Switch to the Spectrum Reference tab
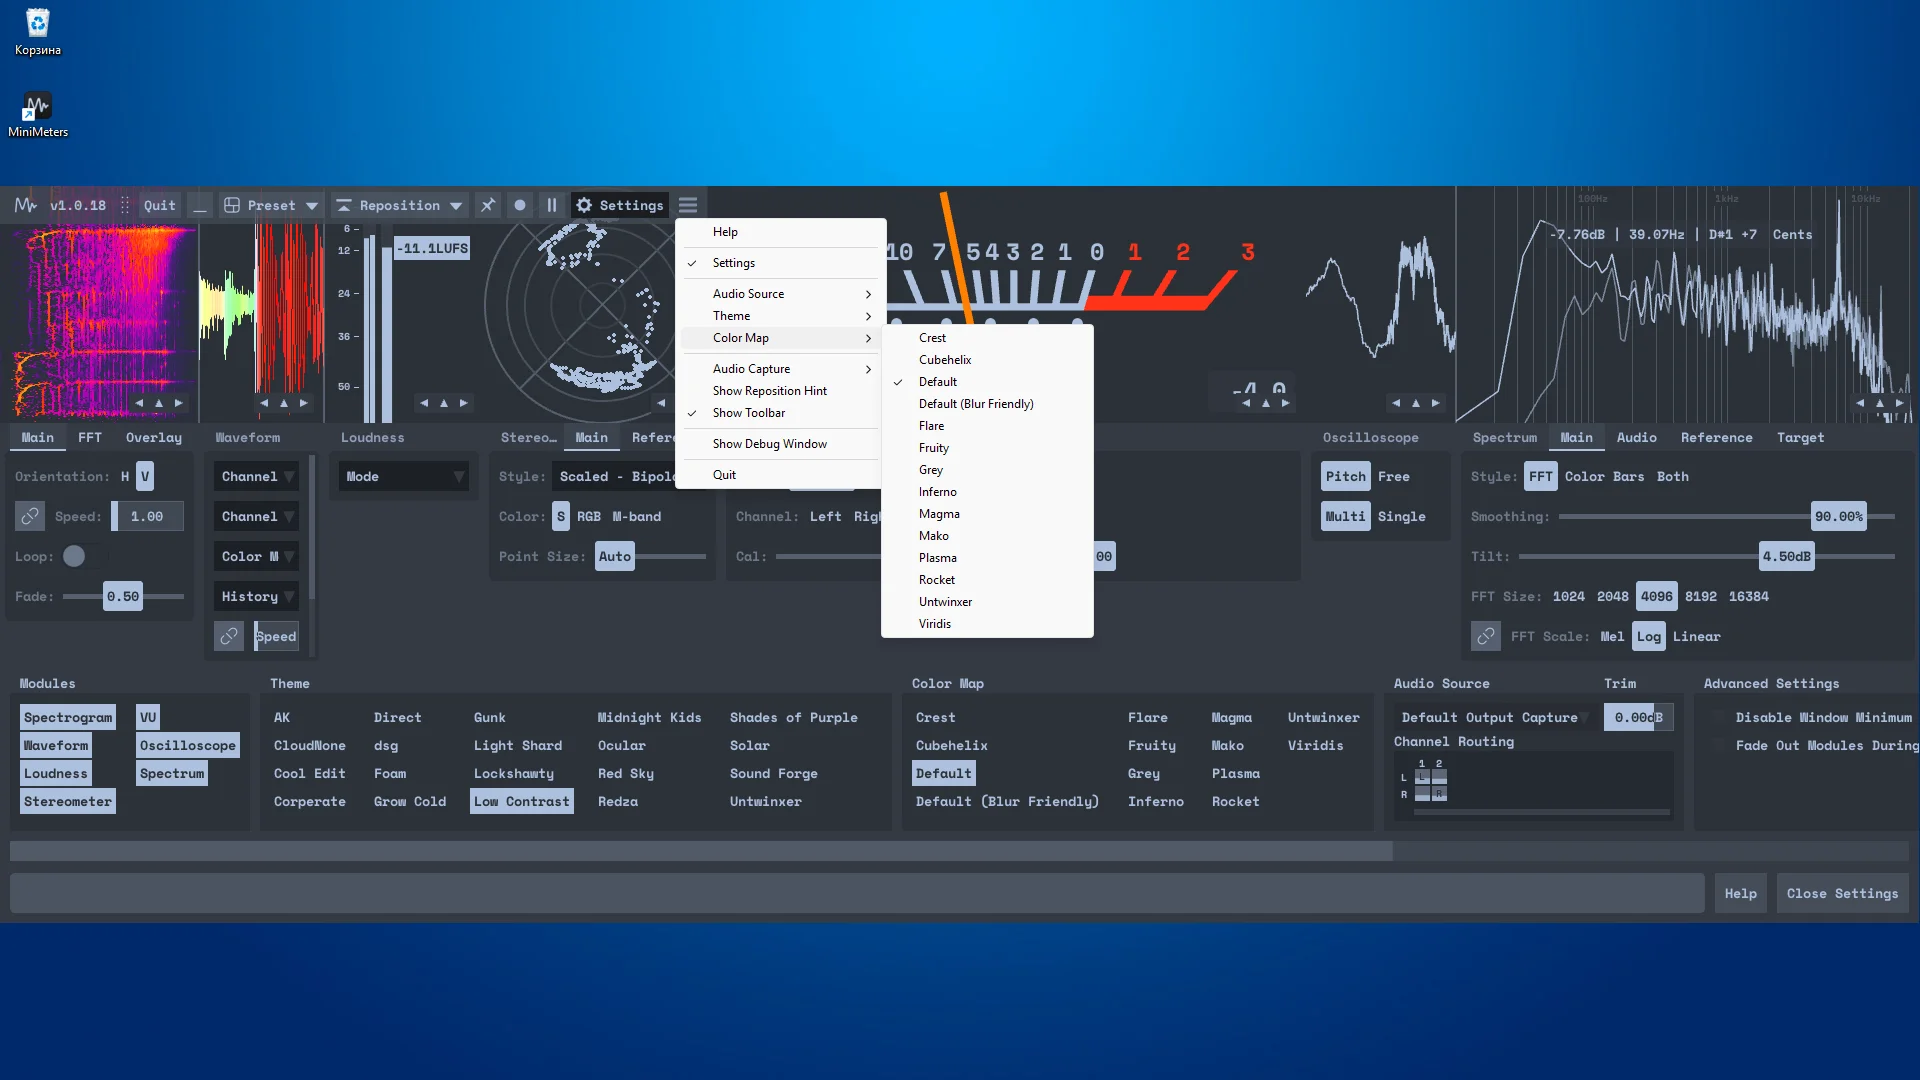This screenshot has height=1080, width=1920. [x=1716, y=437]
